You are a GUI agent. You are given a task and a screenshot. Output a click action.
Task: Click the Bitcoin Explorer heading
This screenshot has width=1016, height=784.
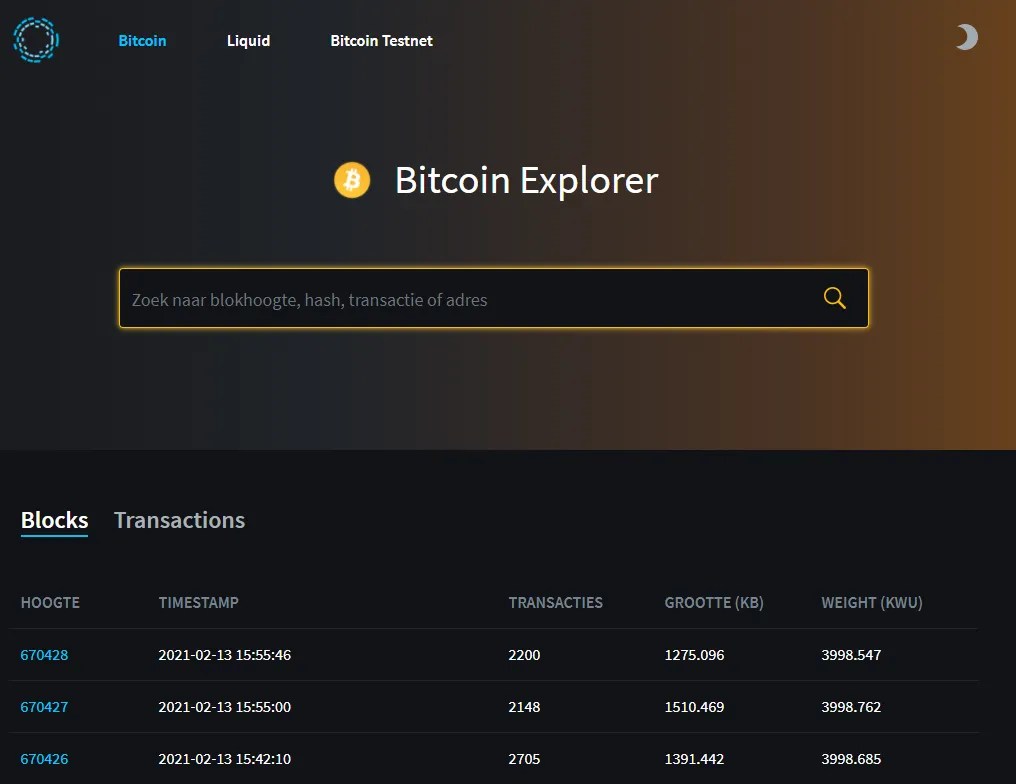pos(525,180)
